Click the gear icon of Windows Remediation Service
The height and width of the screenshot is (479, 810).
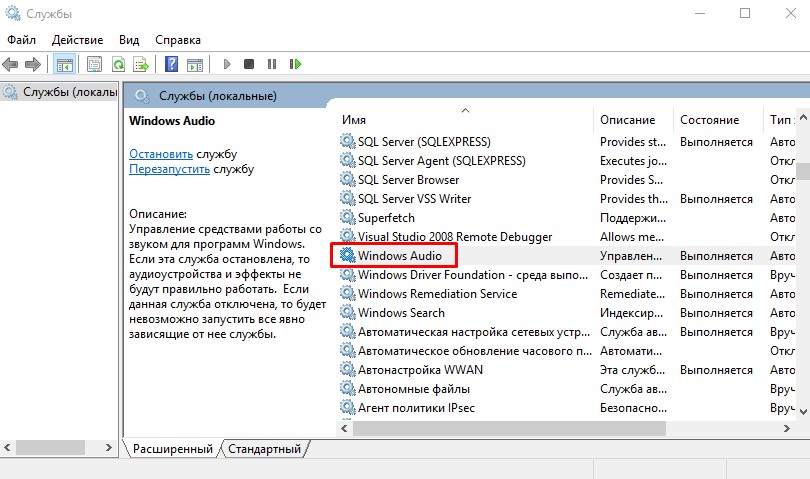point(348,293)
